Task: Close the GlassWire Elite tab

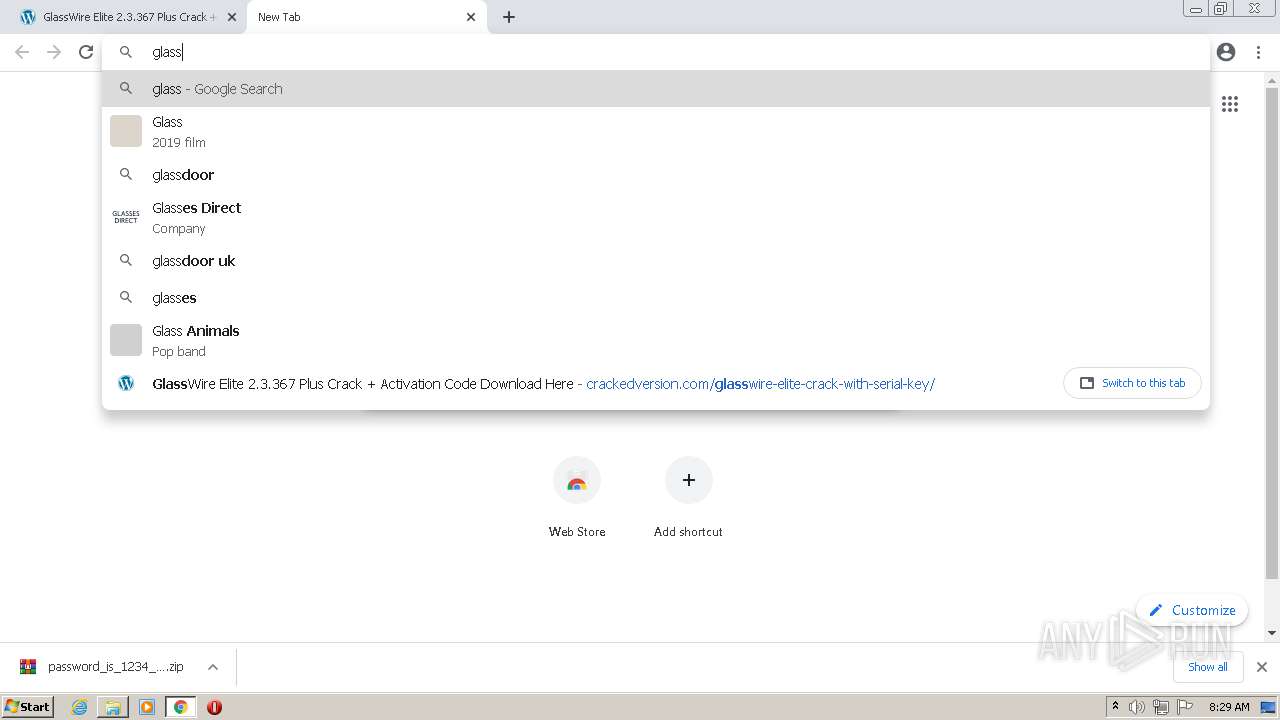Action: [232, 17]
